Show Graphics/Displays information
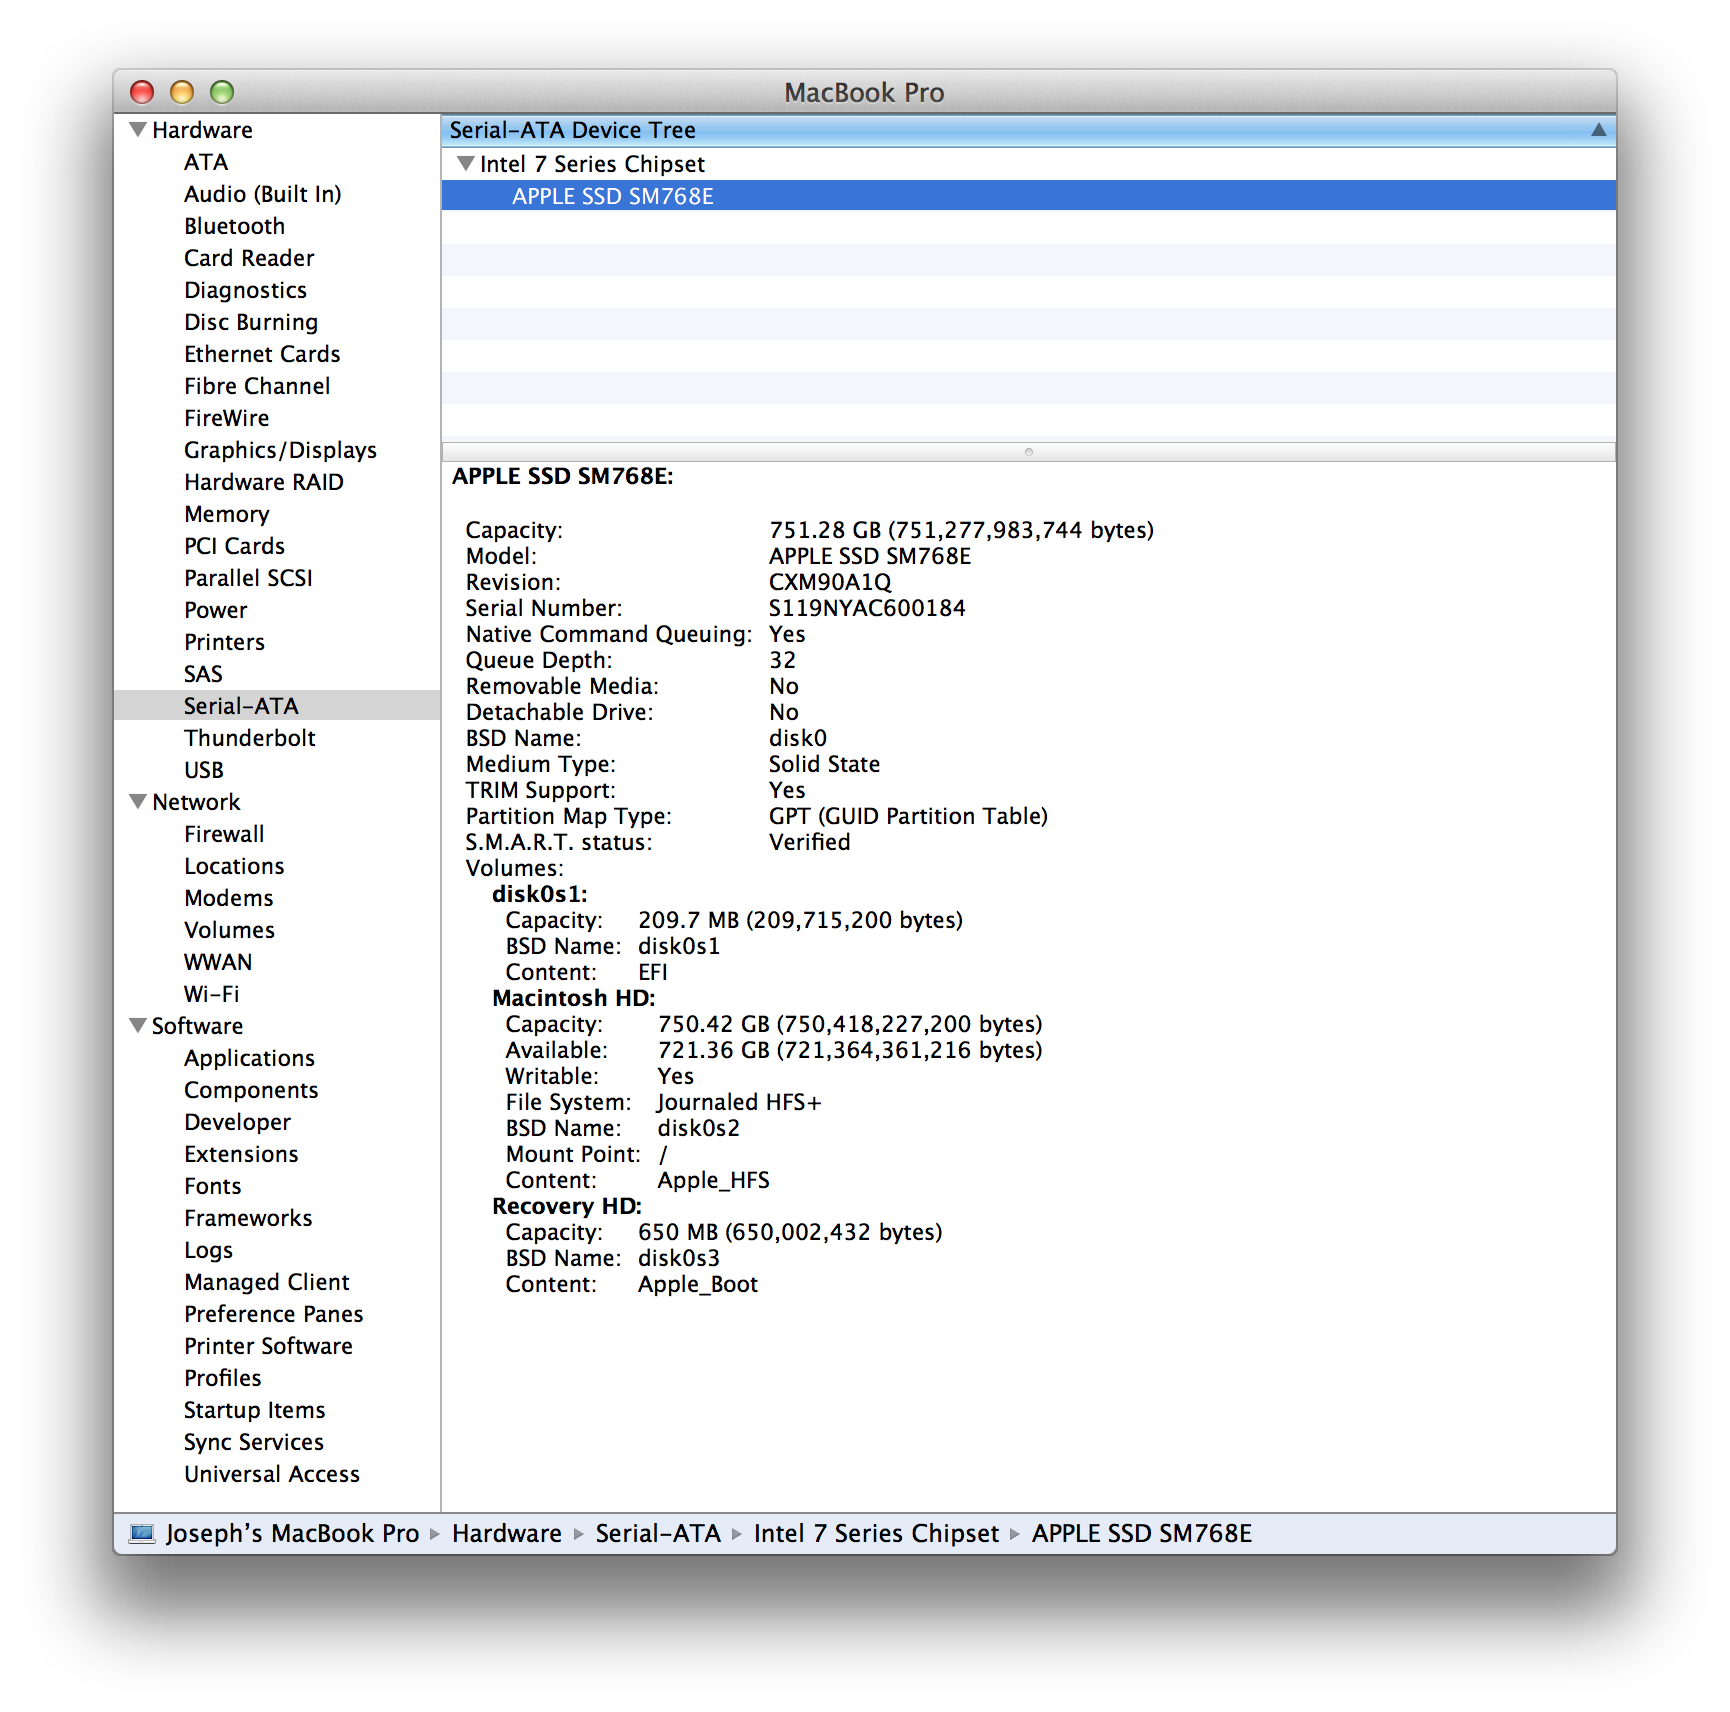1730x1712 pixels. pos(280,450)
